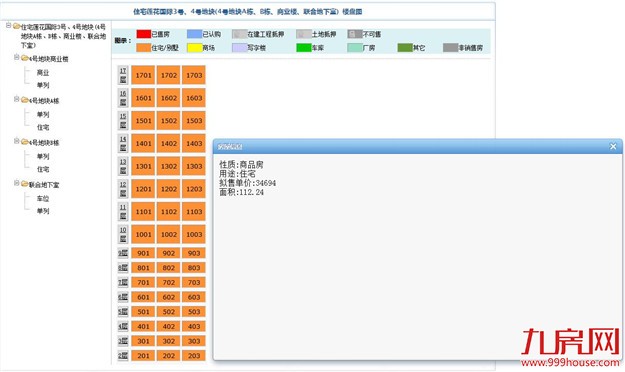Viewport: 625px width, 372px height.
Task: Open room 503 details
Action: point(194,311)
